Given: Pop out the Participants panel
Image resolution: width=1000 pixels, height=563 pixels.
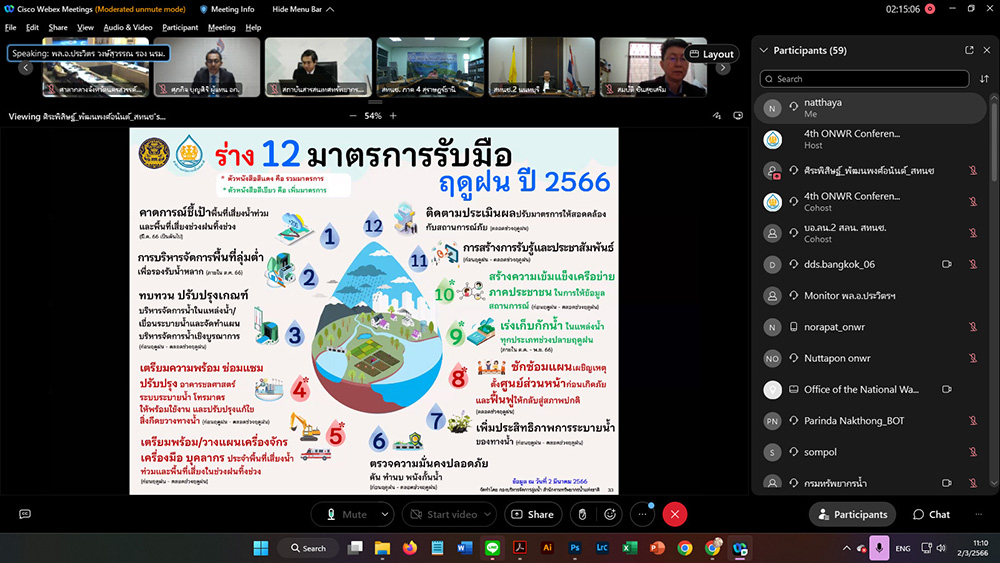Looking at the screenshot, I should [x=969, y=50].
